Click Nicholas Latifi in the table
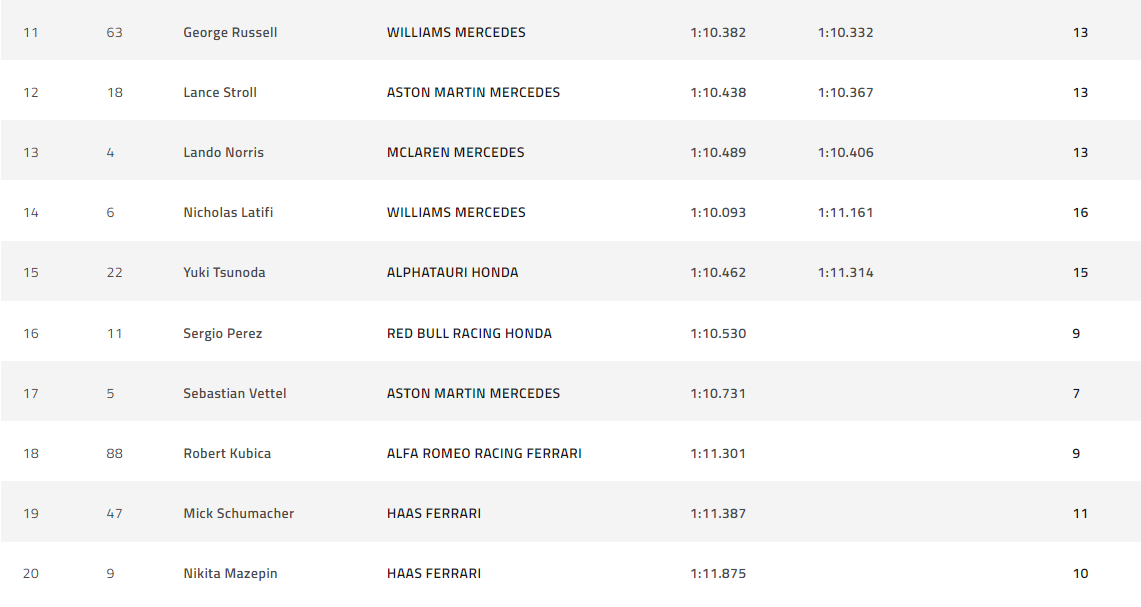 pos(228,212)
